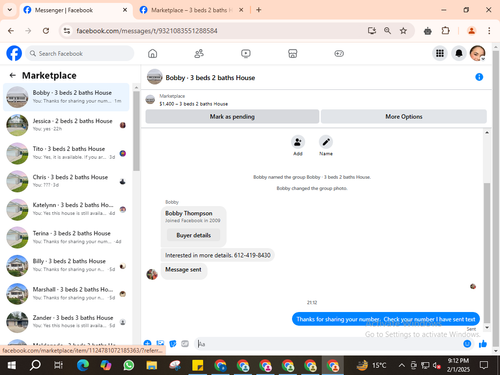This screenshot has width=500, height=375.
Task: Open the Katelynn - 3 beds conversation
Action: click(66, 209)
